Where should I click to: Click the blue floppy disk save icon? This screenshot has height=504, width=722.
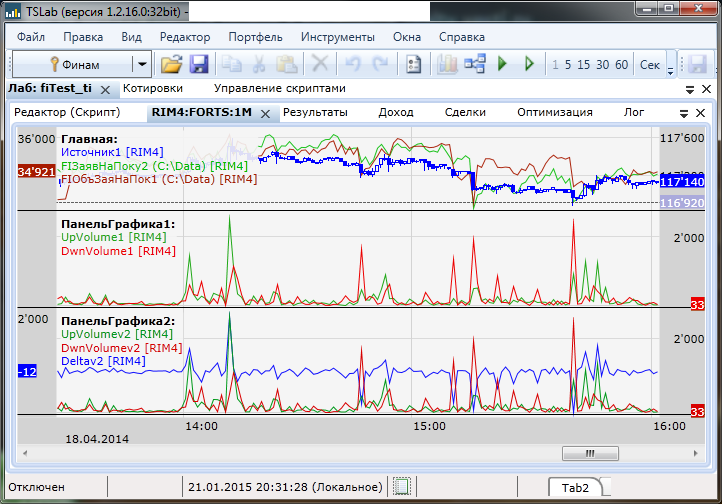[198, 65]
